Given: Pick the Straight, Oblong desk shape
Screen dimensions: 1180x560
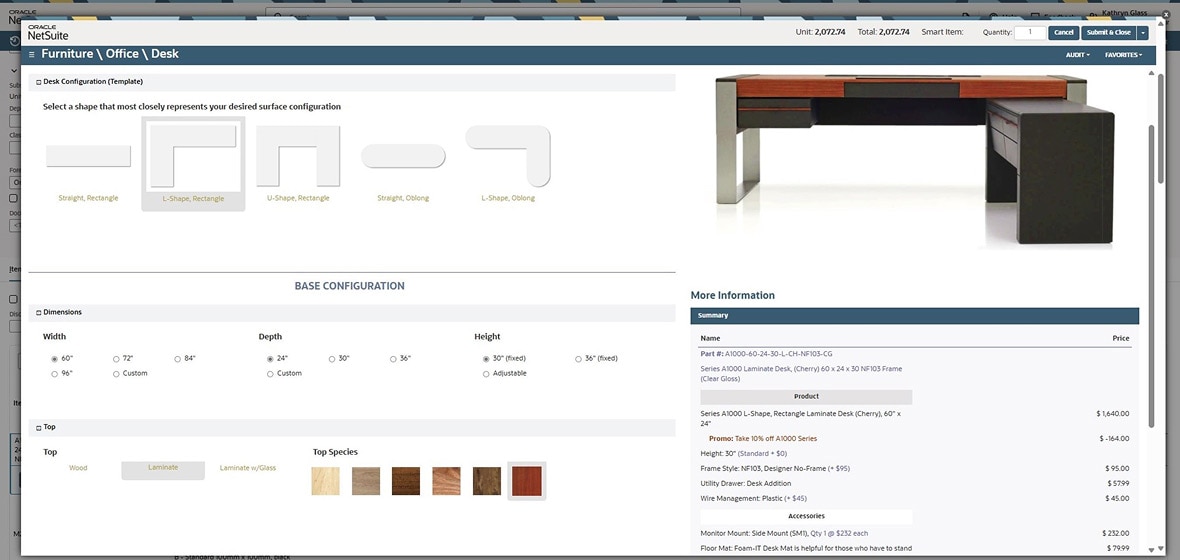Looking at the screenshot, I should tap(403, 157).
